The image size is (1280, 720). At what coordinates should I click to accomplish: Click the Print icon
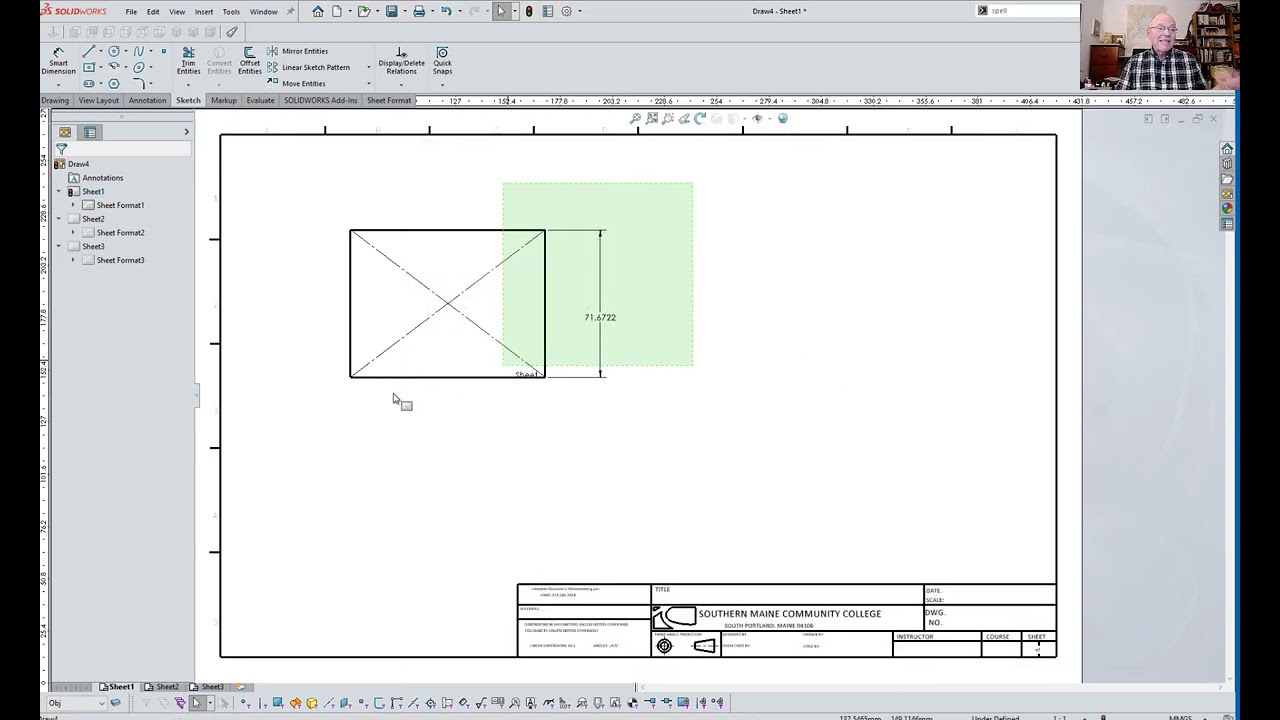[419, 11]
